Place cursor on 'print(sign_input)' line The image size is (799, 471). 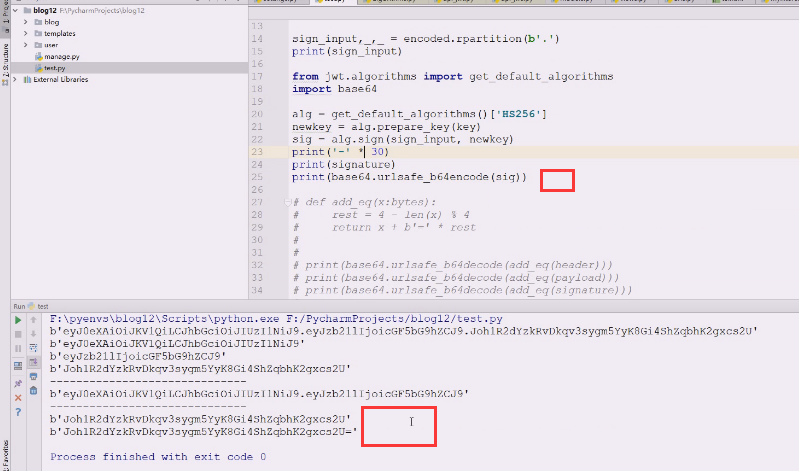[347, 51]
